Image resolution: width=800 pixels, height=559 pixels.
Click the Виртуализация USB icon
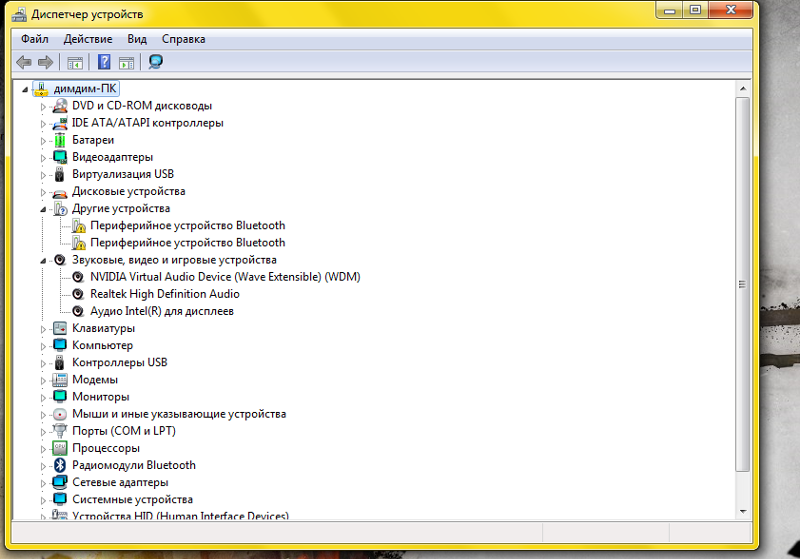click(60, 174)
